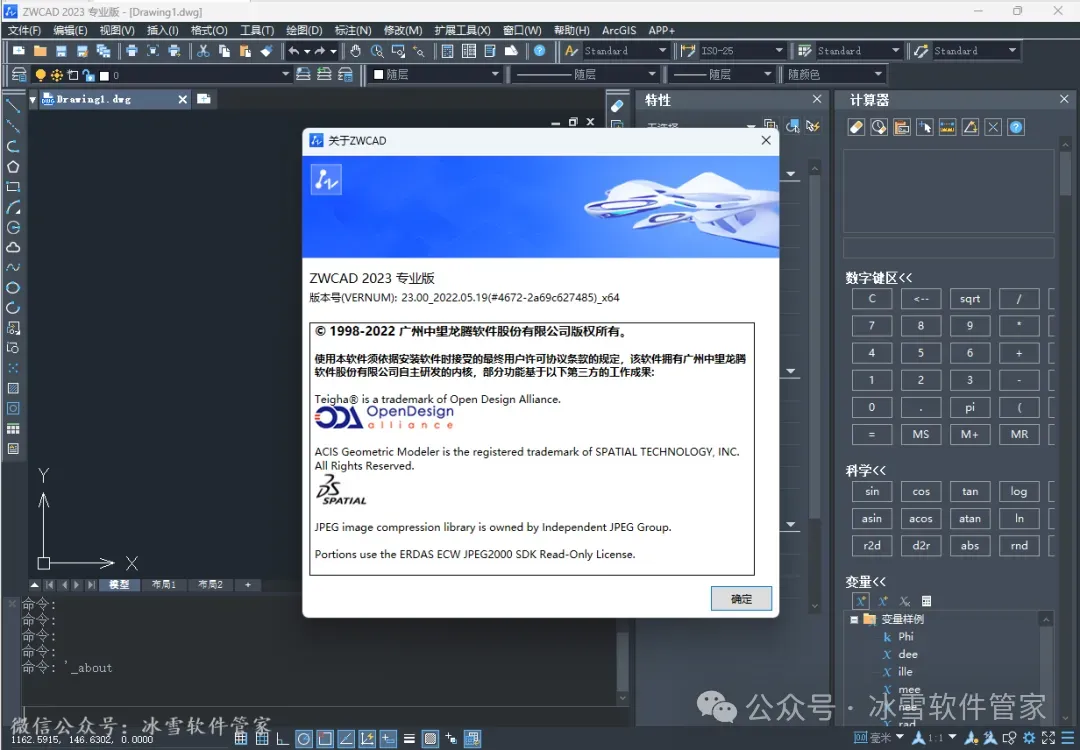Toggle Lineweight display in the status bar
Screen dimensions: 1080x750
coord(409,739)
